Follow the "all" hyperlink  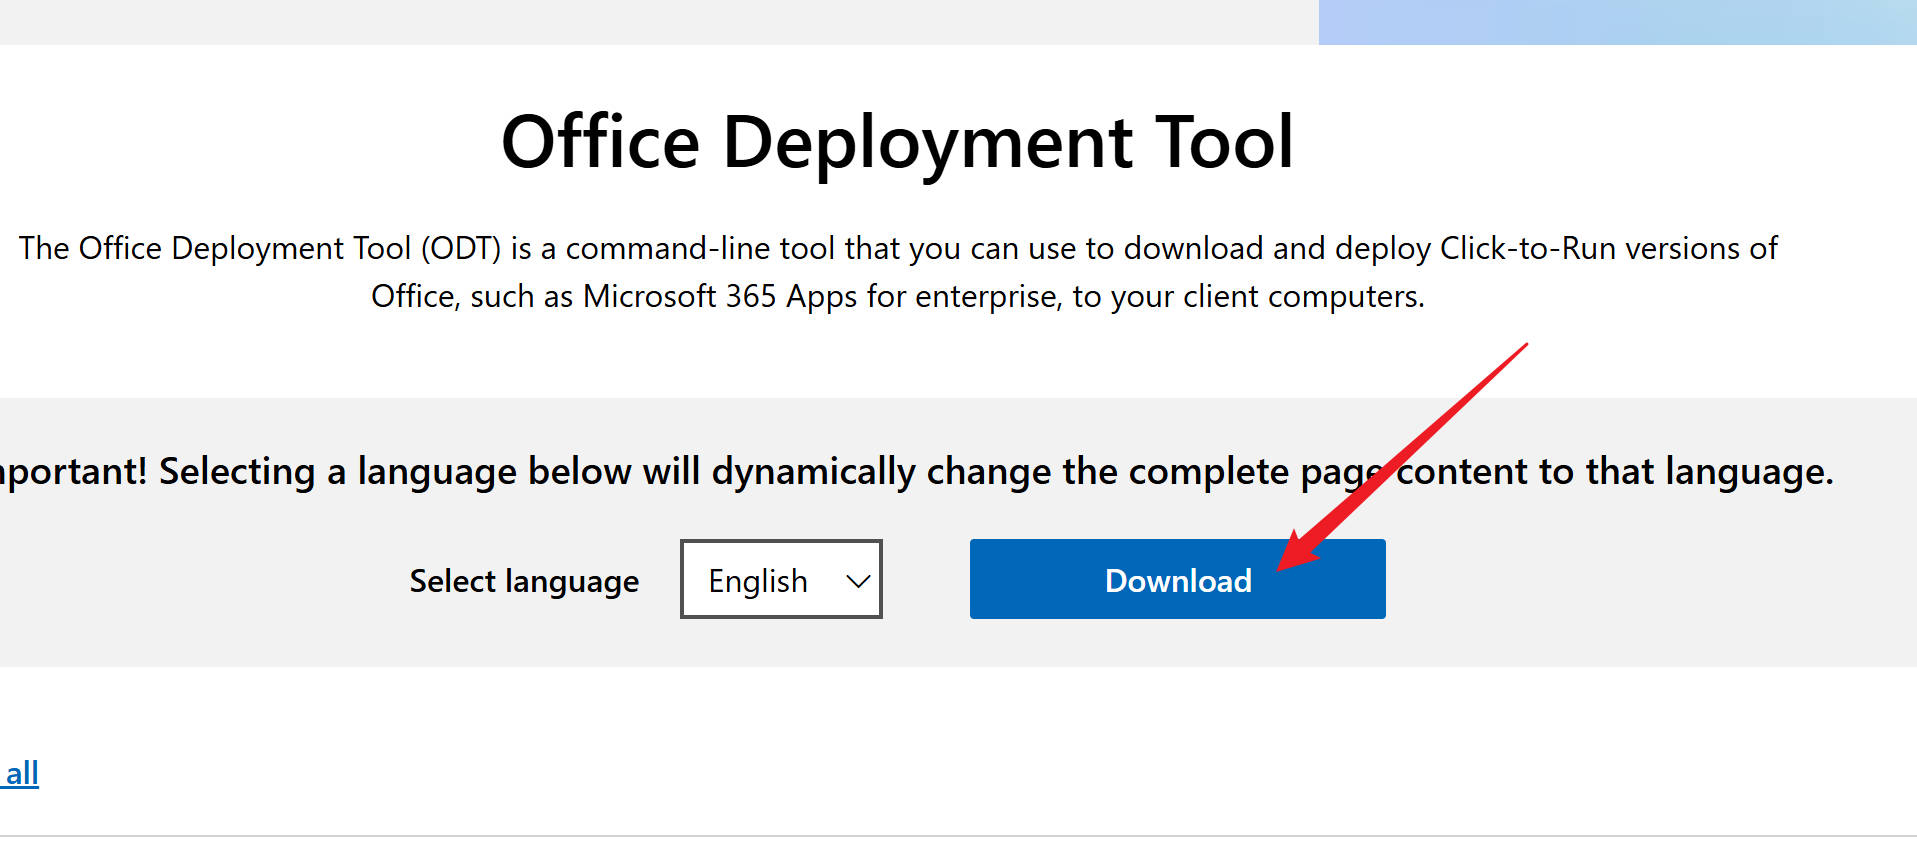(x=21, y=773)
